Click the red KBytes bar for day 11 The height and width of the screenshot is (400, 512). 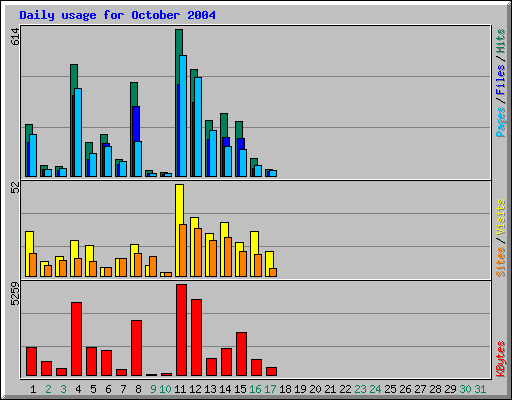click(181, 330)
